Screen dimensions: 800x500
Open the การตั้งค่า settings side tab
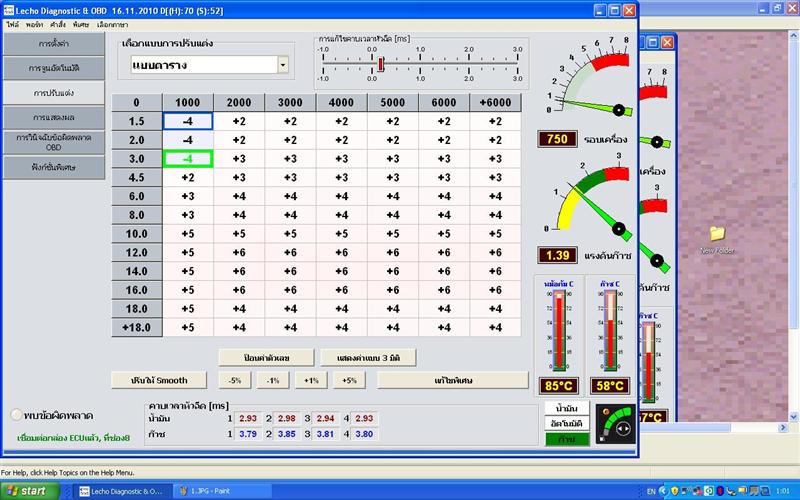pyautogui.click(x=54, y=44)
